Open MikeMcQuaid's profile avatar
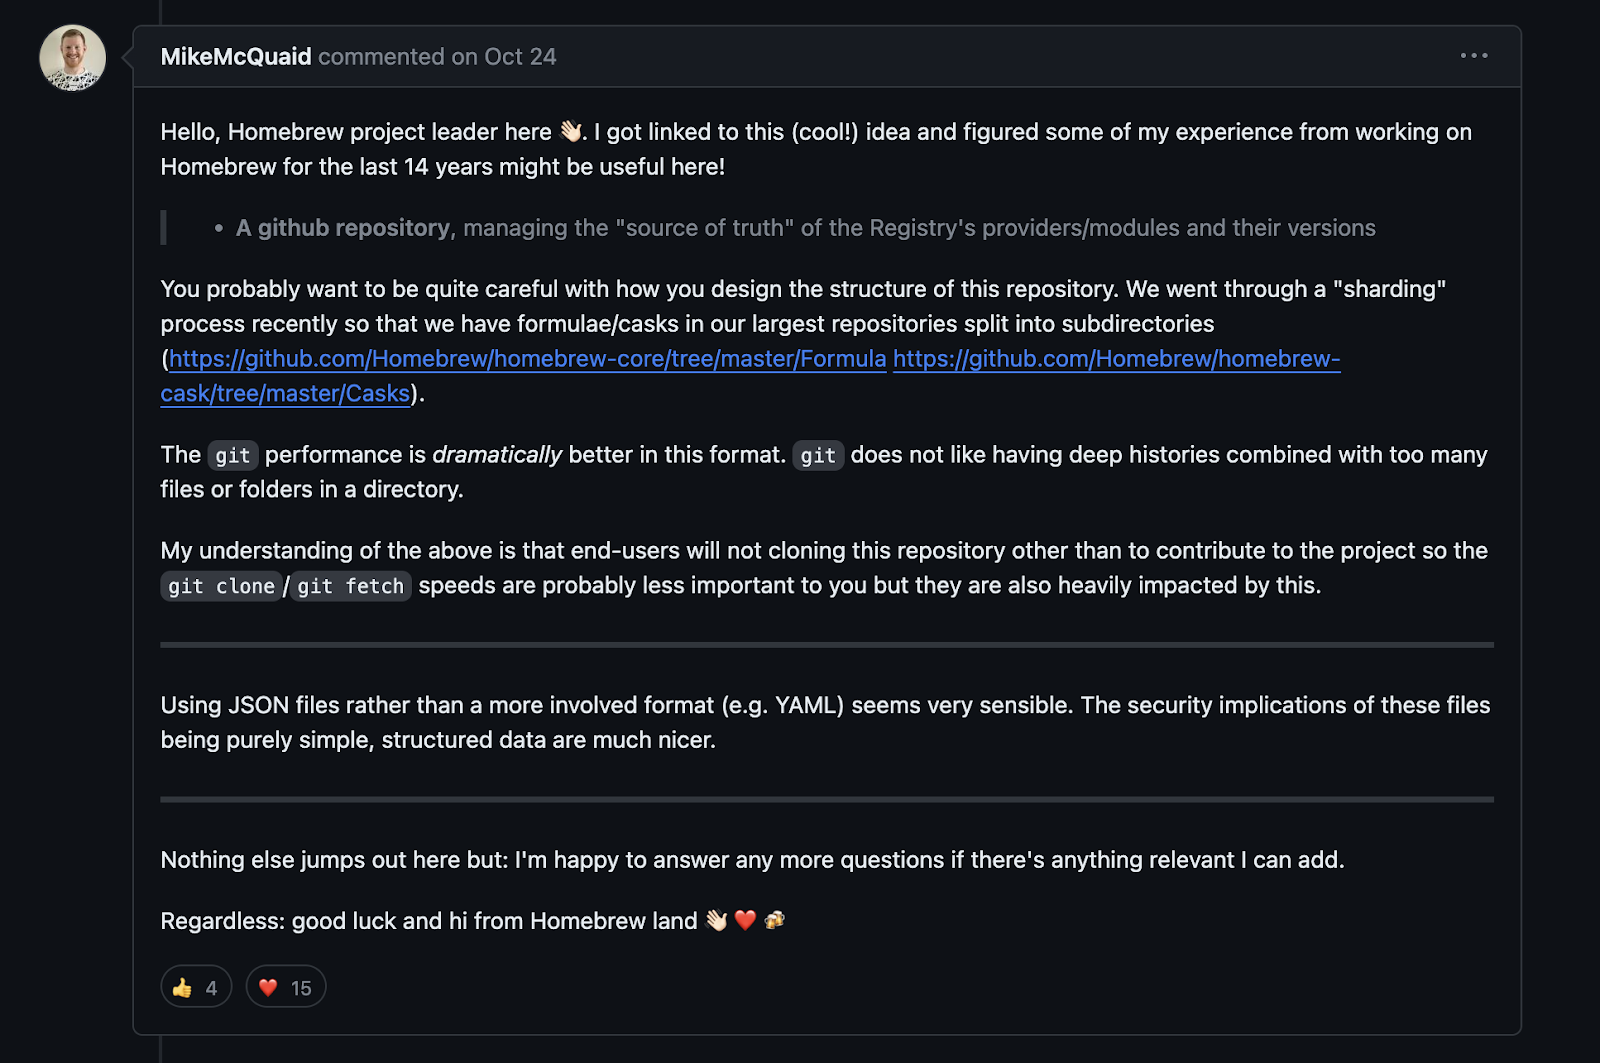Image resolution: width=1600 pixels, height=1063 pixels. [72, 58]
